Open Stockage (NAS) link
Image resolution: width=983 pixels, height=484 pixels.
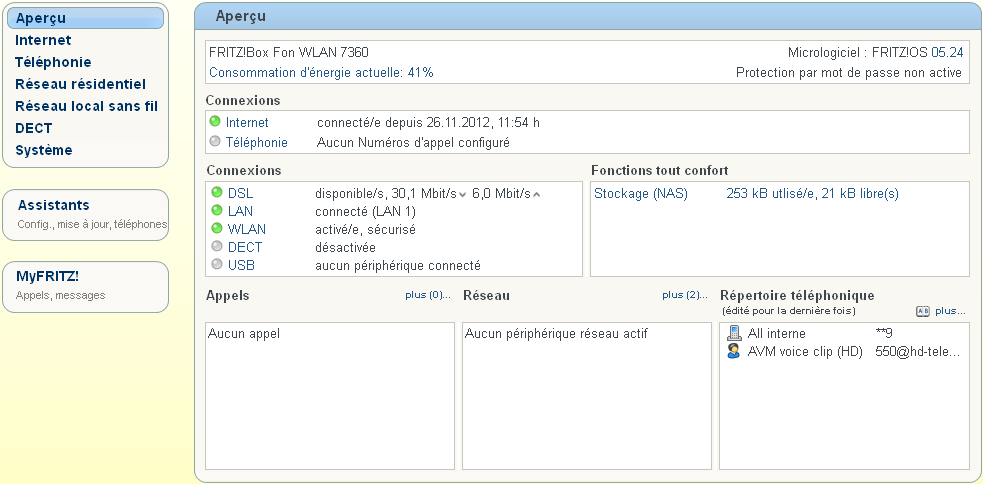641,194
